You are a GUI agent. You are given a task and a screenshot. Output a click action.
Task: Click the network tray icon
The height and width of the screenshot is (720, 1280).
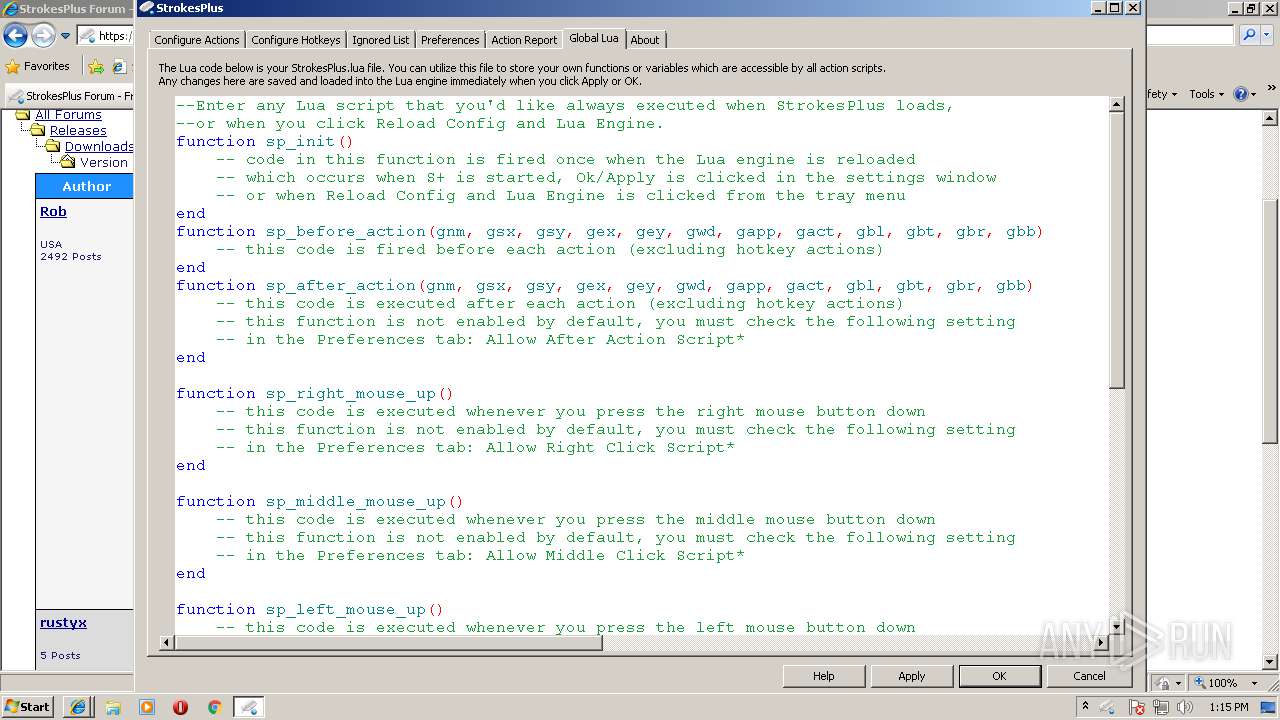[1162, 707]
